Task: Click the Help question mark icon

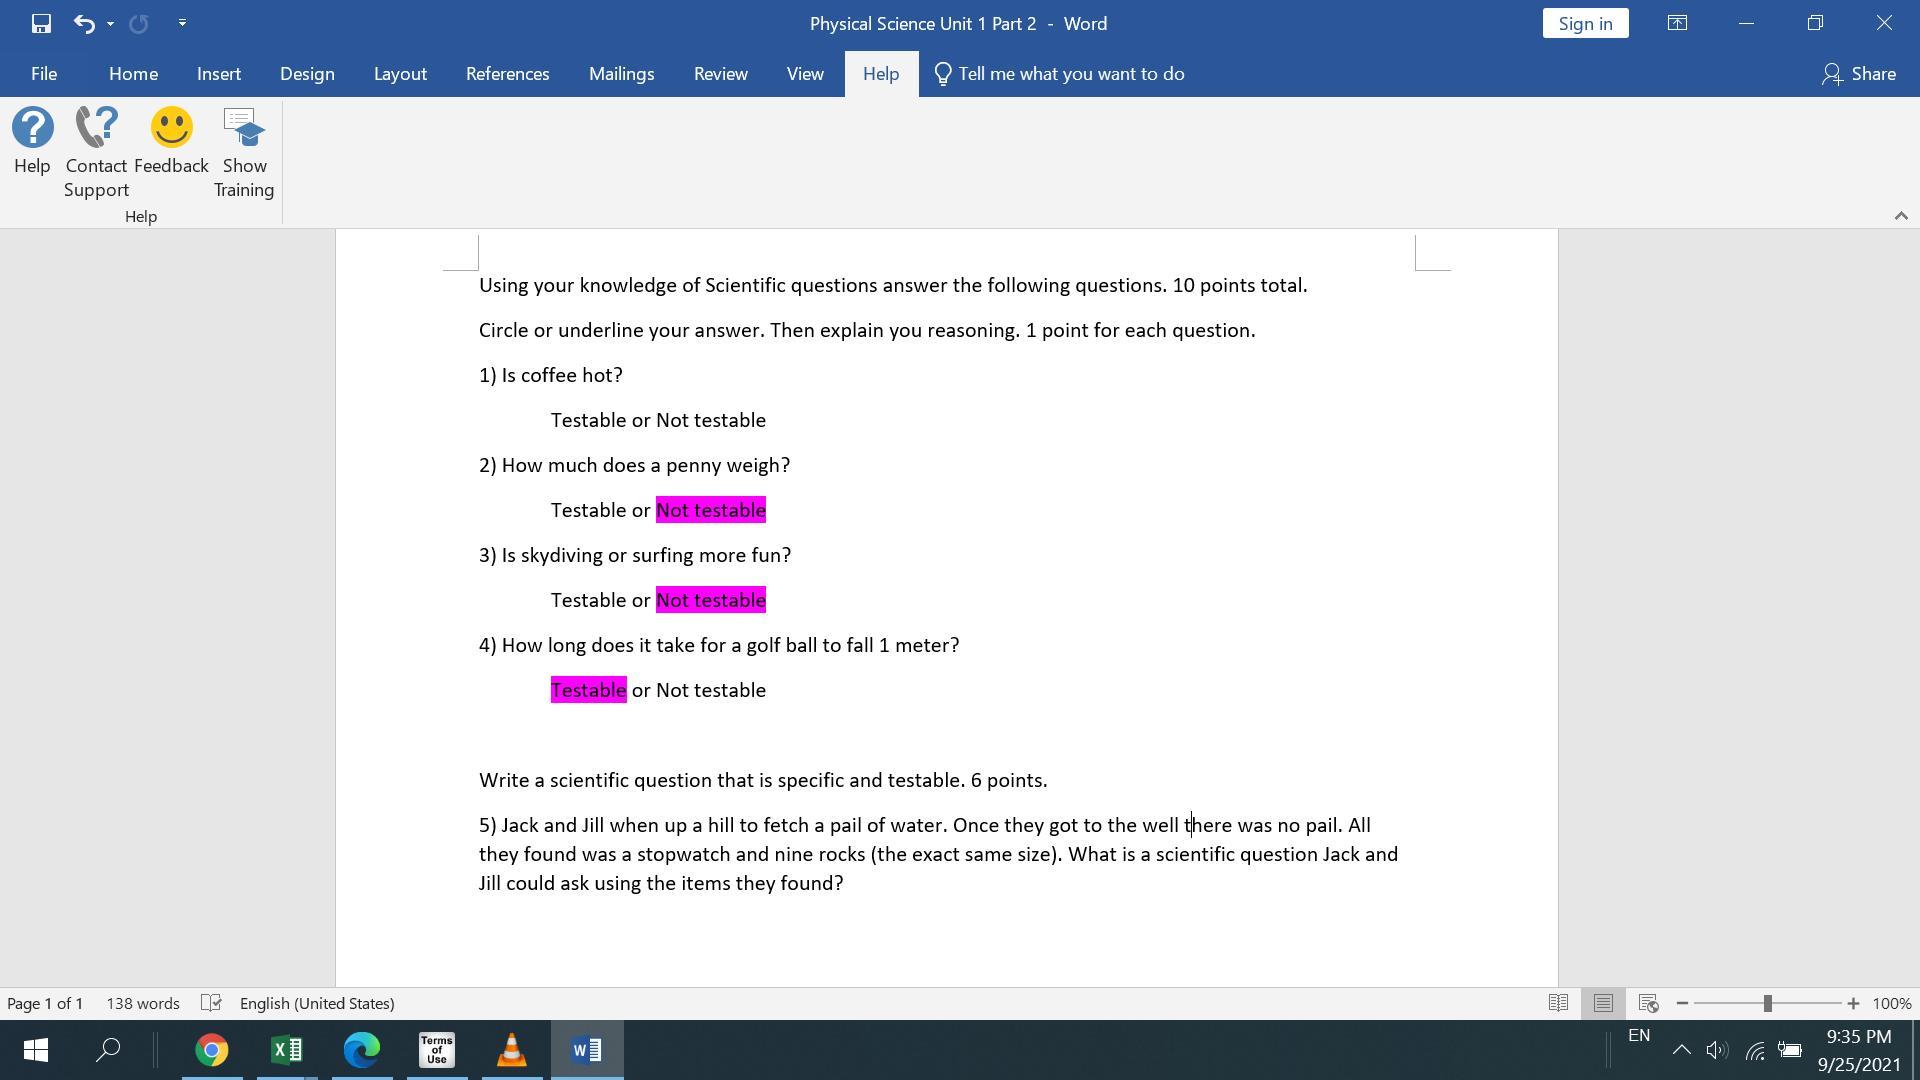Action: [x=32, y=128]
